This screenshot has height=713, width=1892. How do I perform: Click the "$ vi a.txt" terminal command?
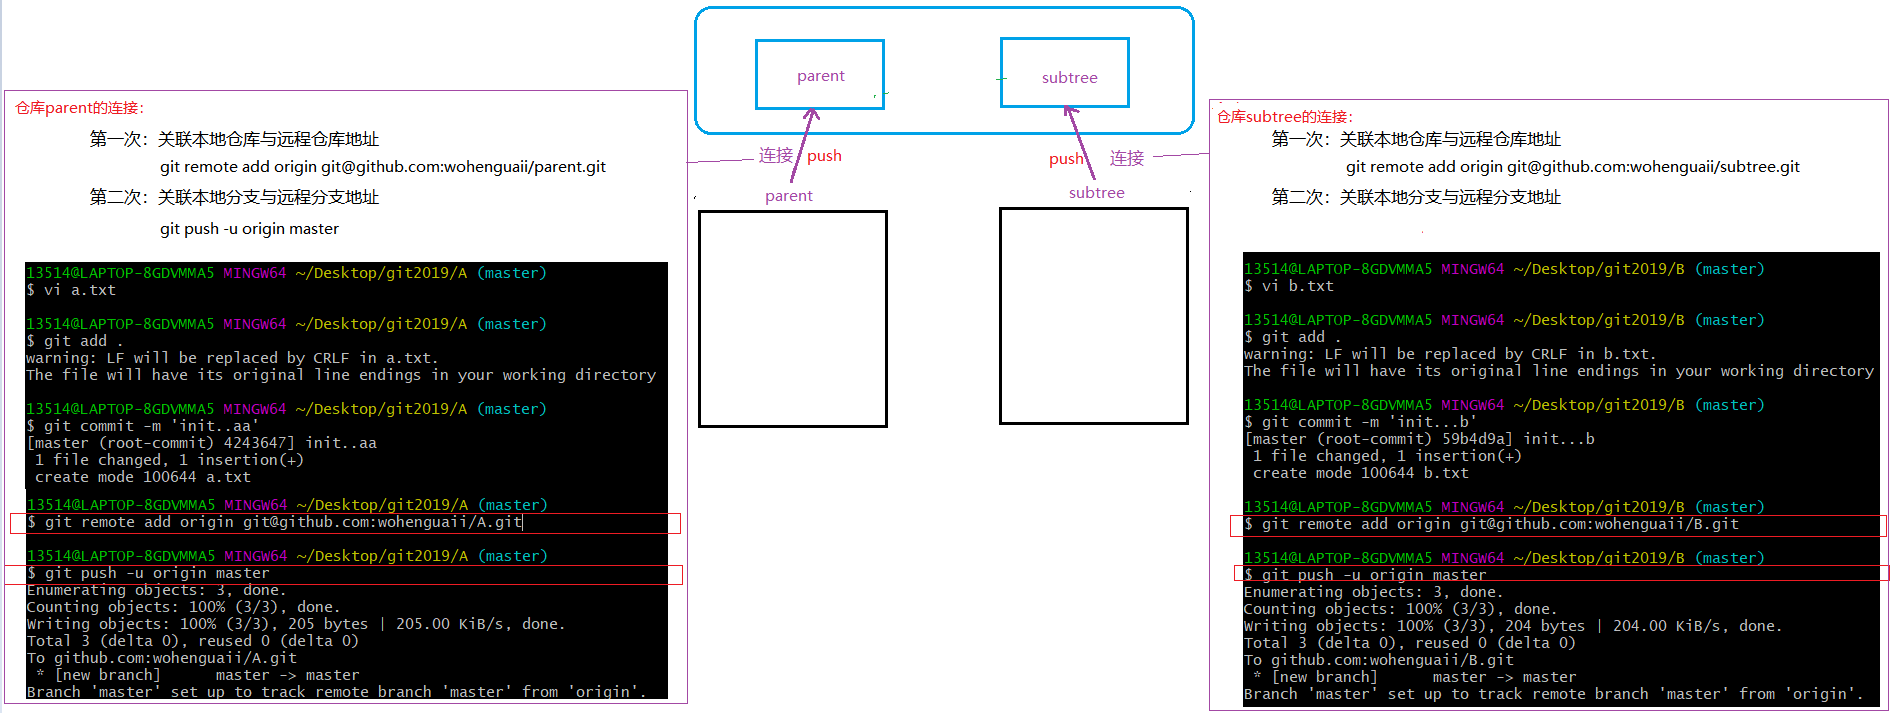(71, 290)
